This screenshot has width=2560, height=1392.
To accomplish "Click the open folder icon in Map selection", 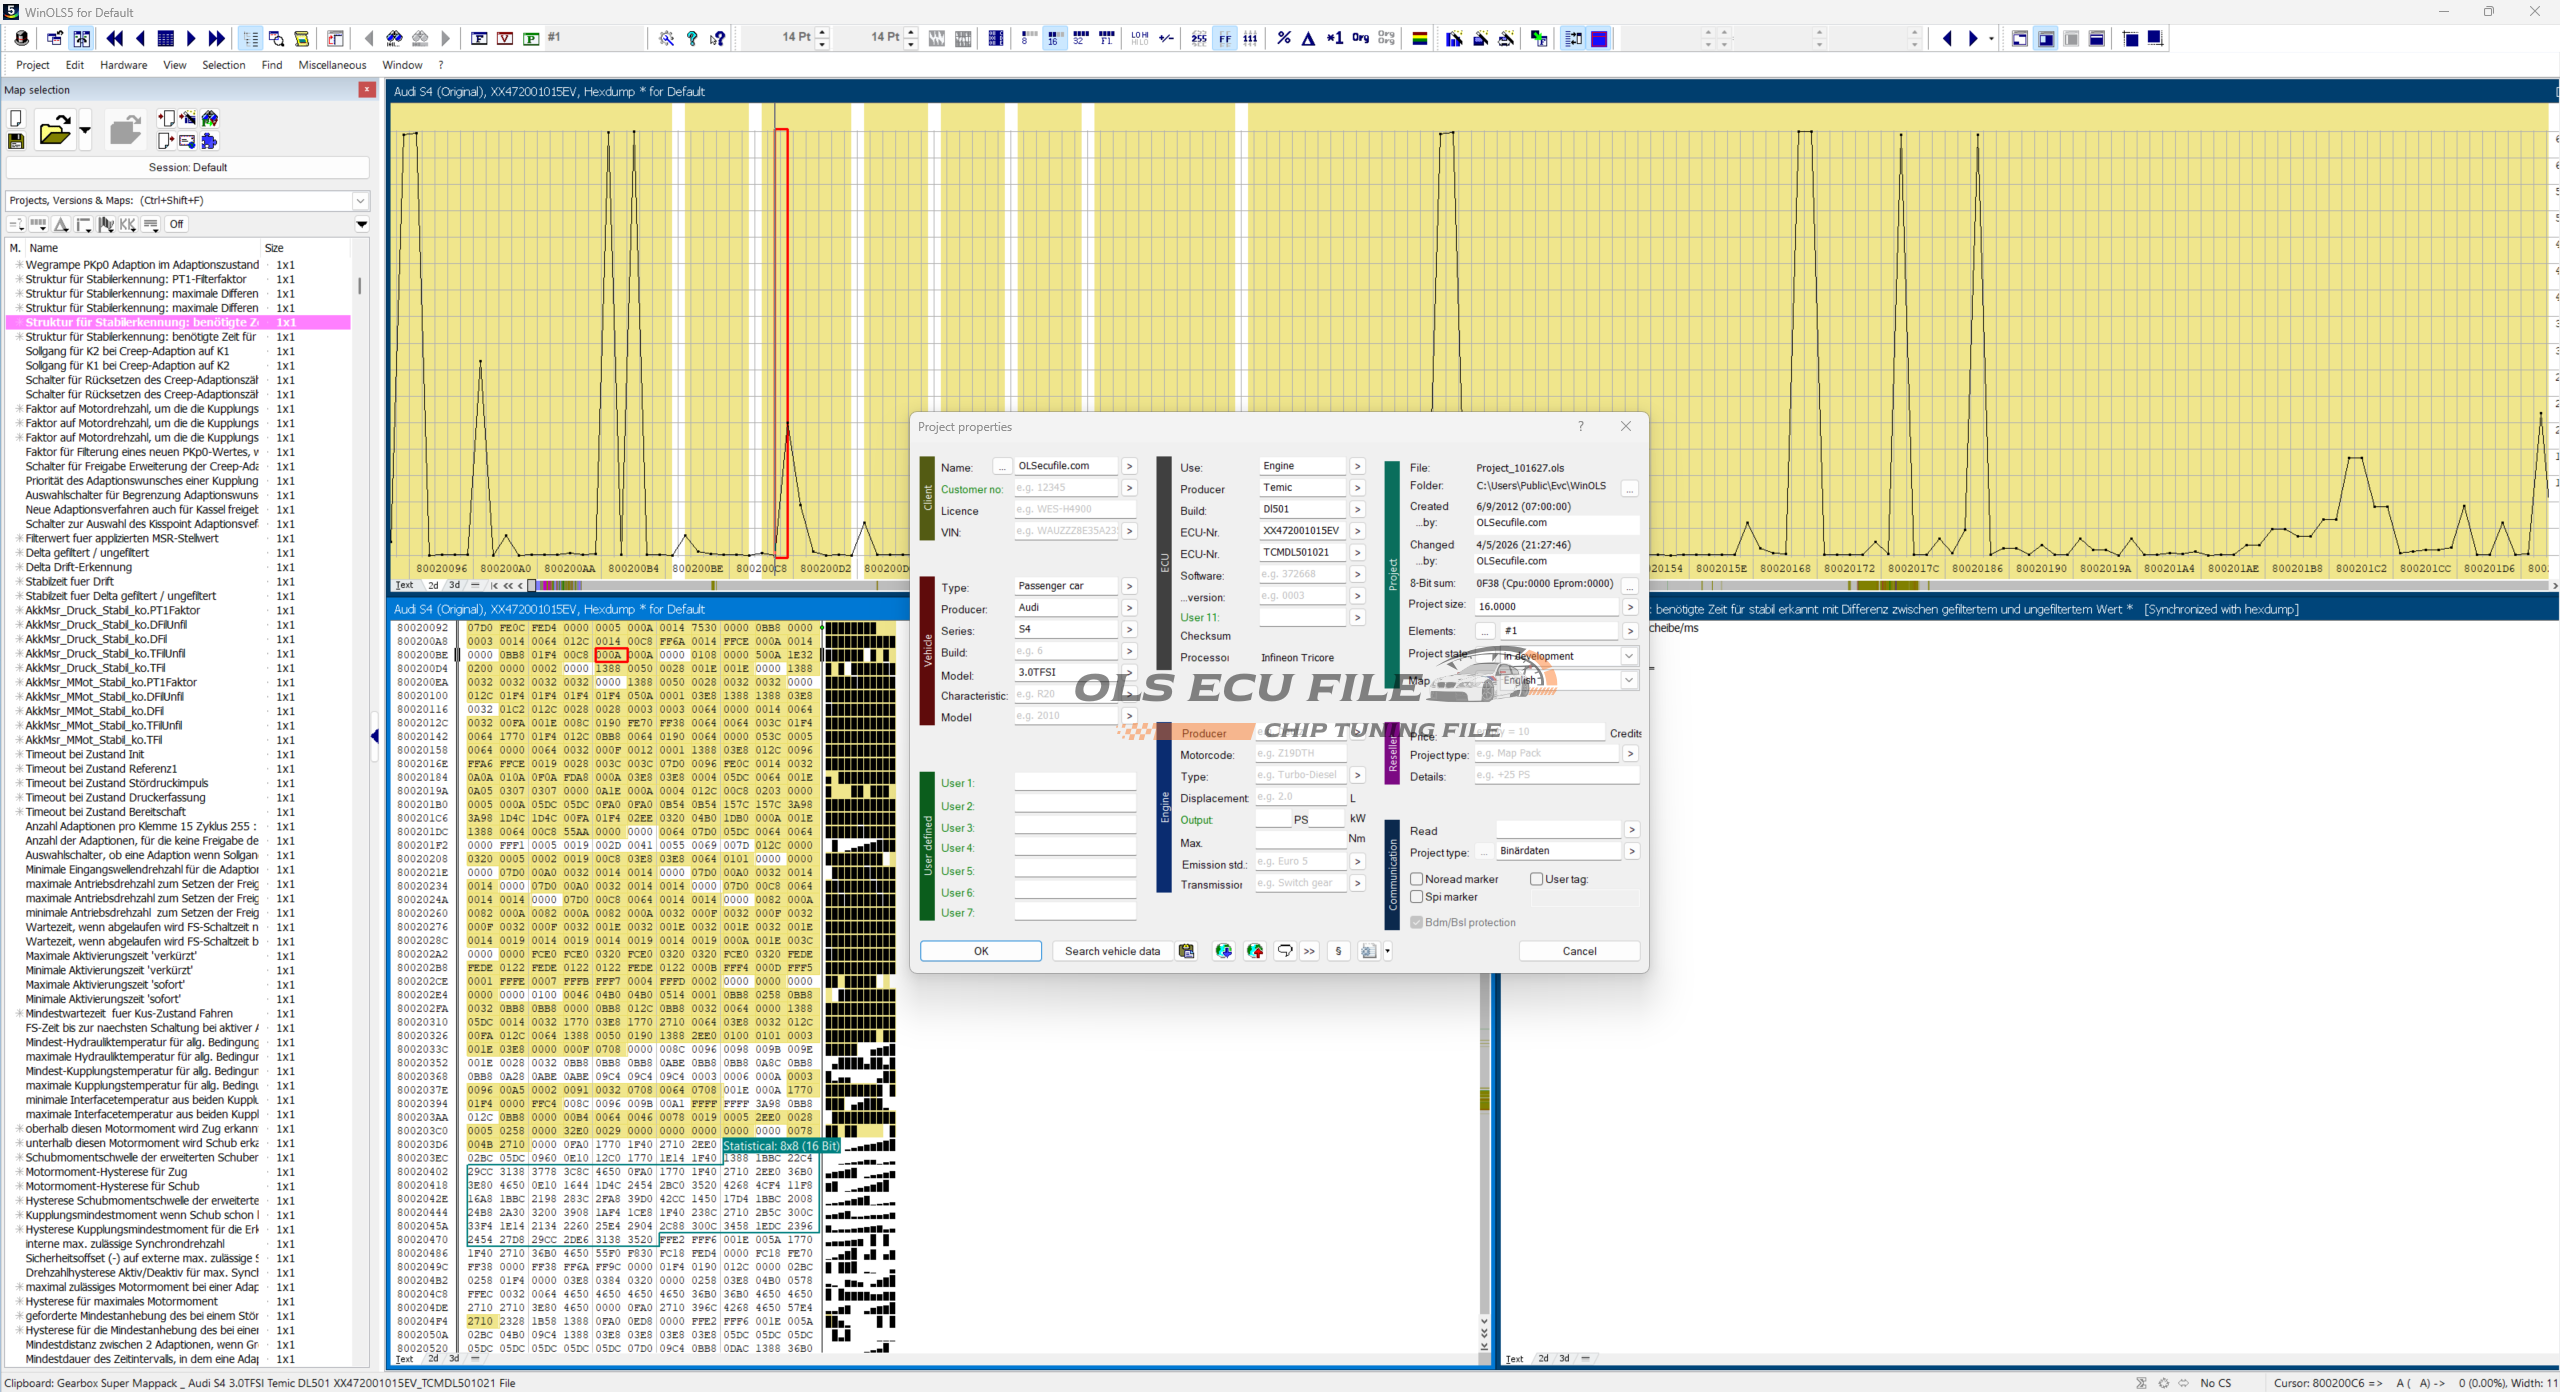I will [54, 131].
